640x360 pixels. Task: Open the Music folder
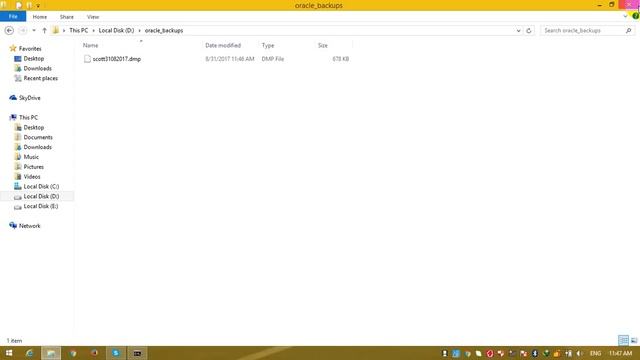(x=31, y=157)
